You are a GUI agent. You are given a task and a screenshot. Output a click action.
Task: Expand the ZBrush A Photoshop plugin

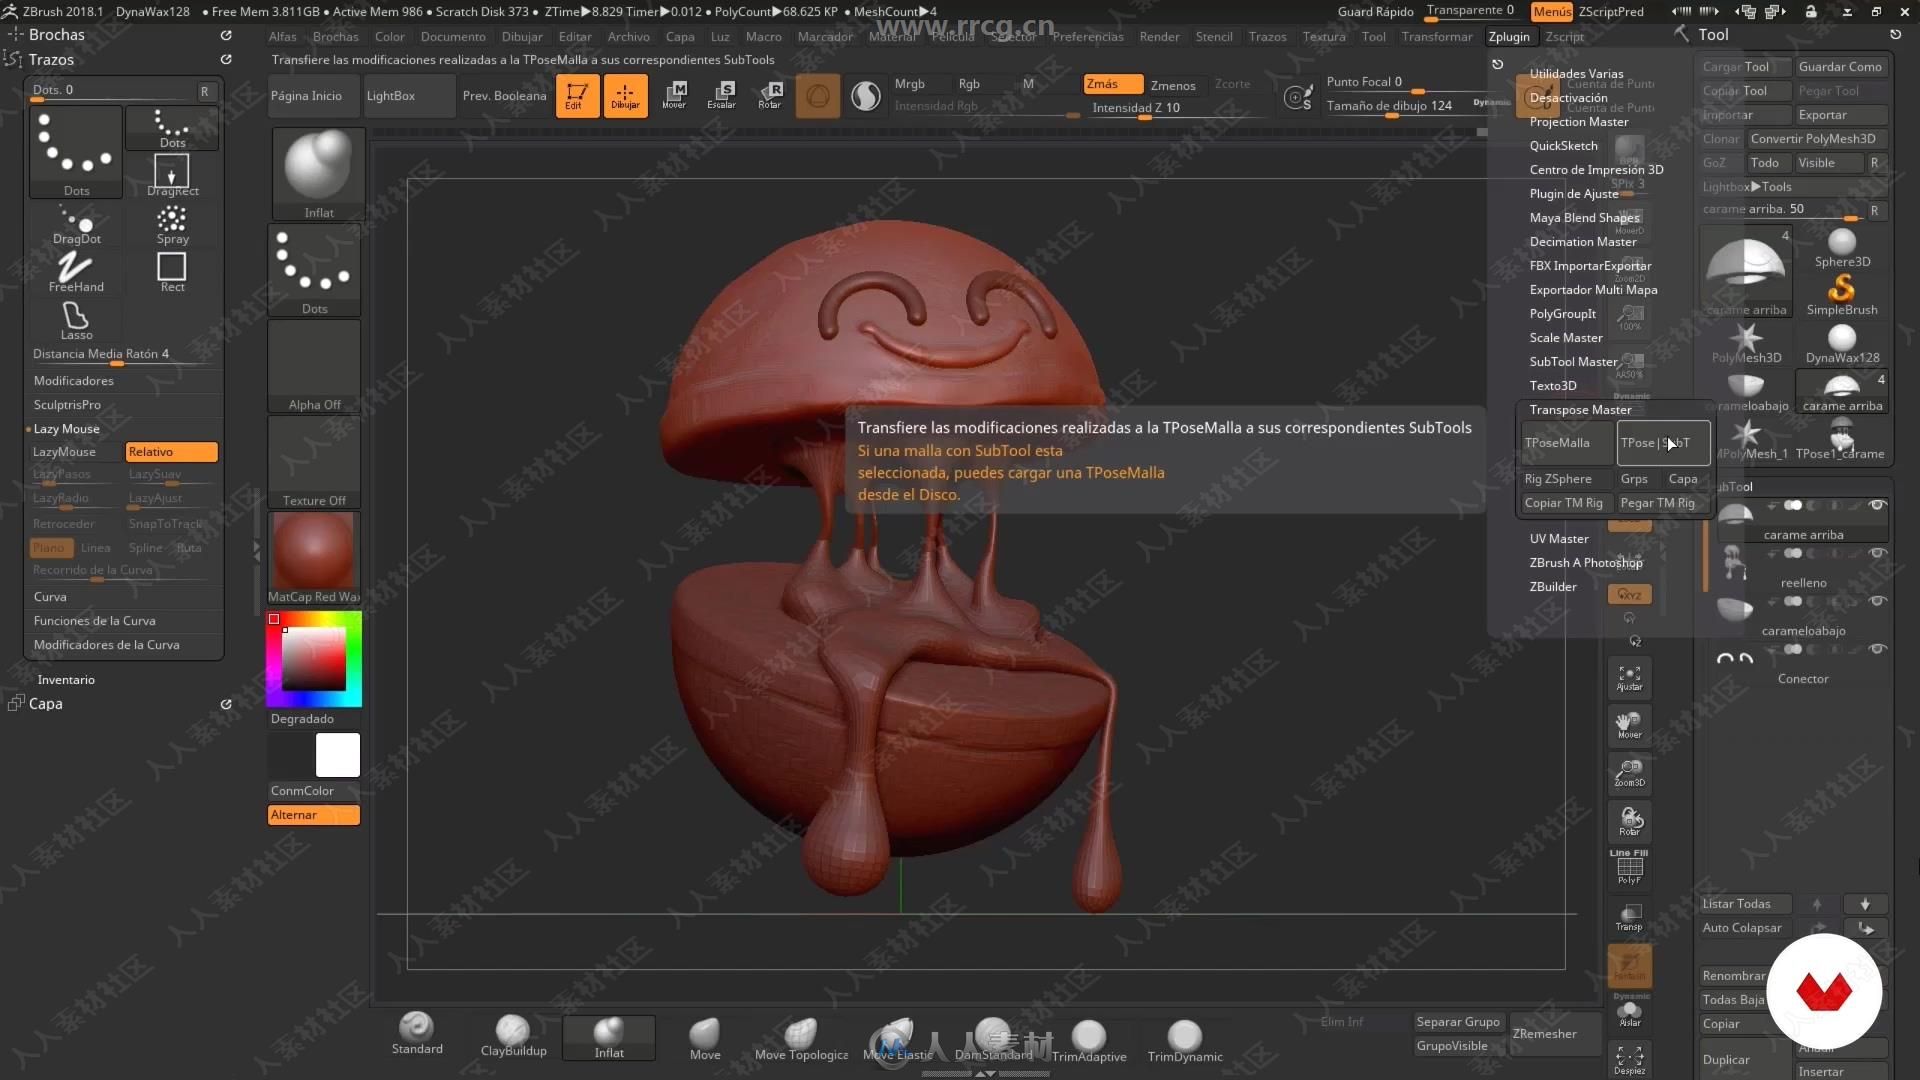[1586, 562]
